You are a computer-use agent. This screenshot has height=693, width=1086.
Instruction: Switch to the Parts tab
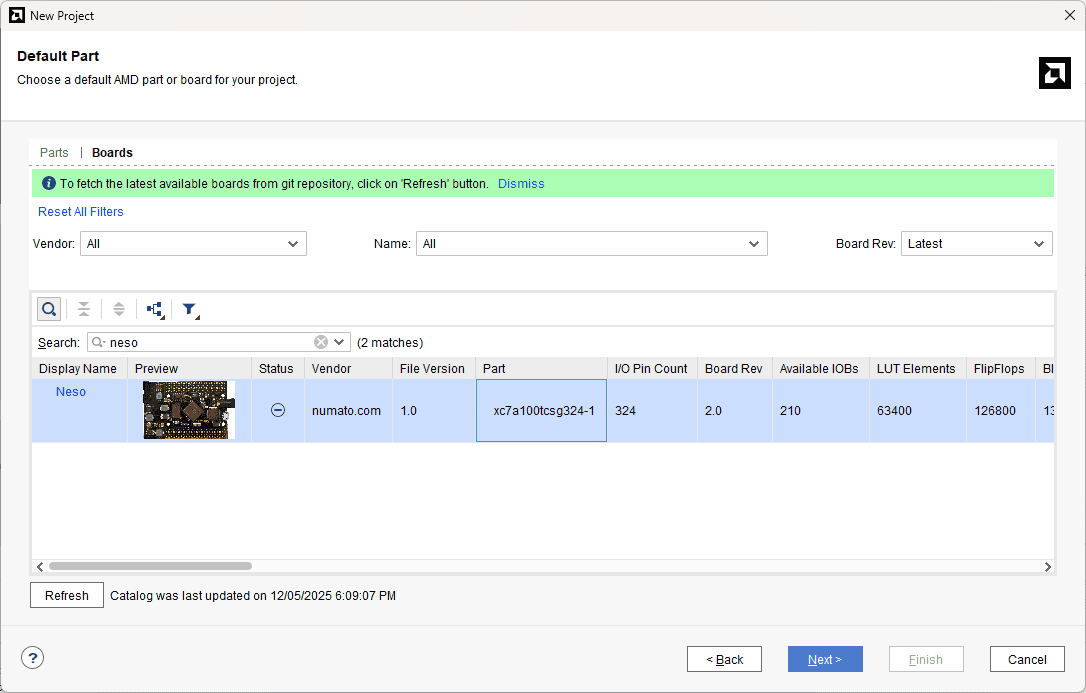pos(54,153)
